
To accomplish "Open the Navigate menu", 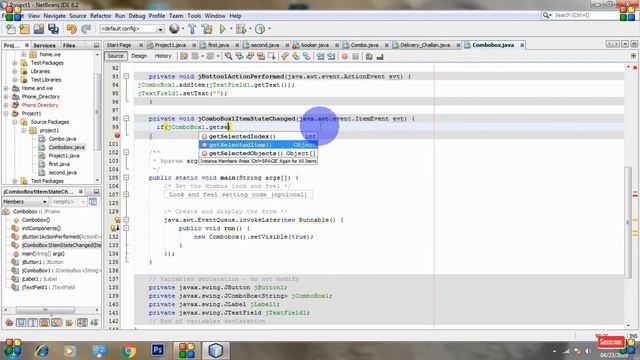I will point(54,16).
